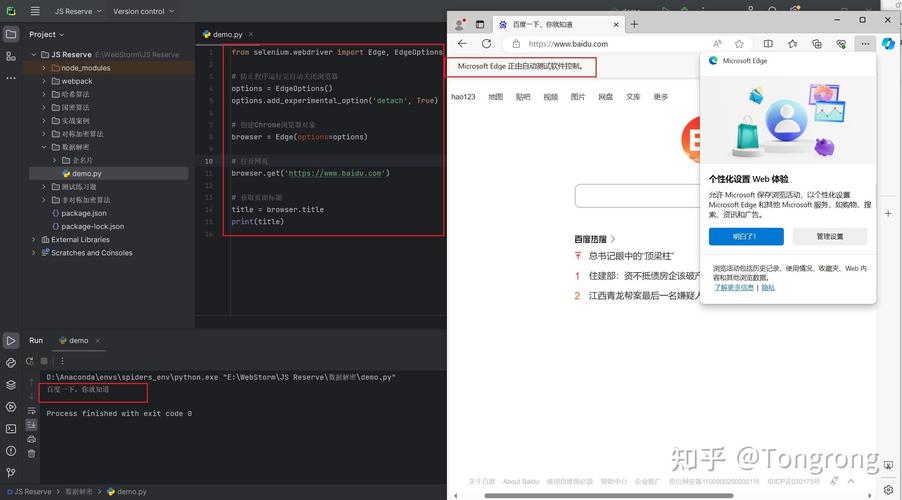
Task: Rerun the demo script in Run panel
Action: [x=30, y=361]
